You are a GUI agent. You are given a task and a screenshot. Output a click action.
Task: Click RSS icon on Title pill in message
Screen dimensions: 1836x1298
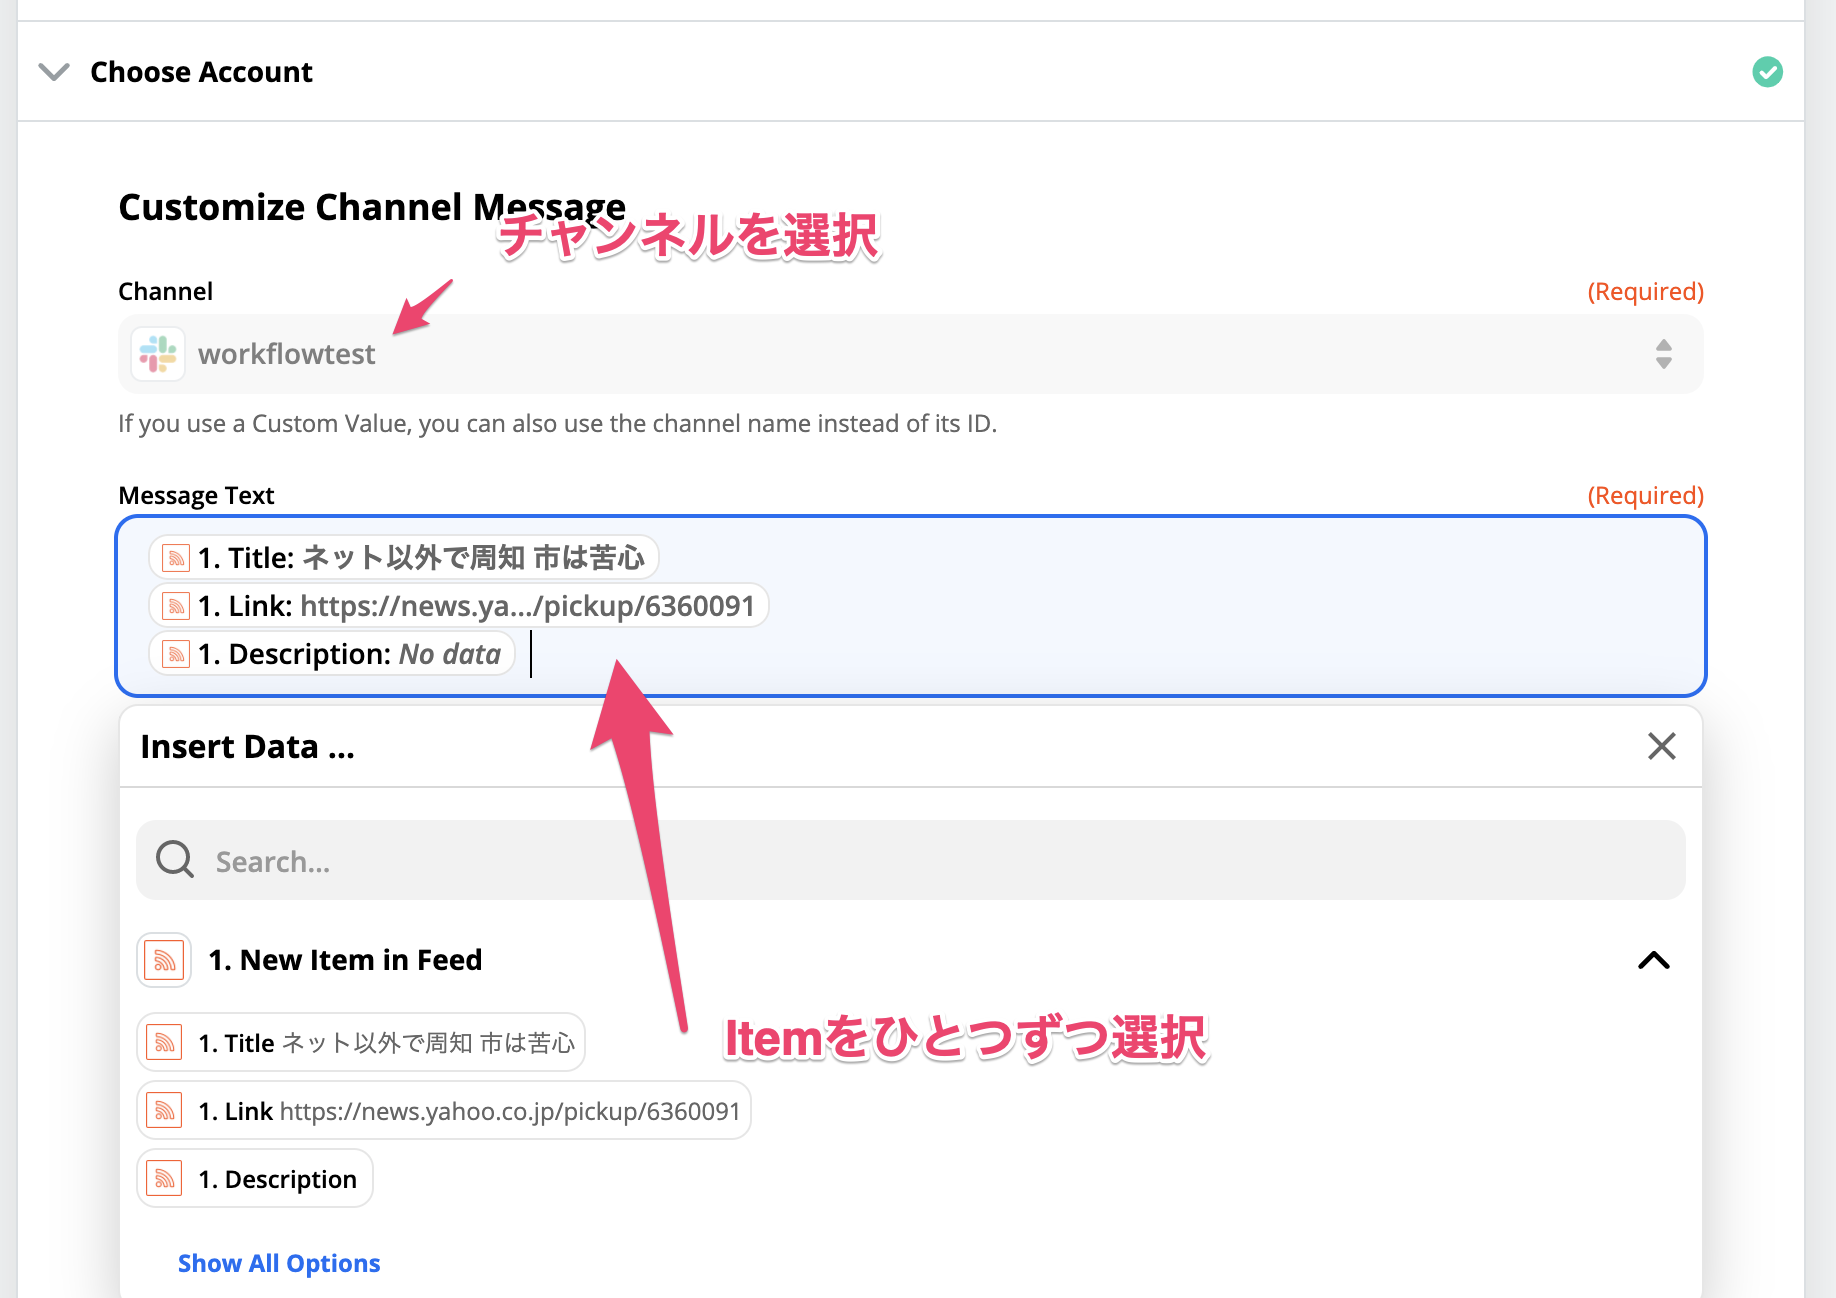(x=176, y=558)
